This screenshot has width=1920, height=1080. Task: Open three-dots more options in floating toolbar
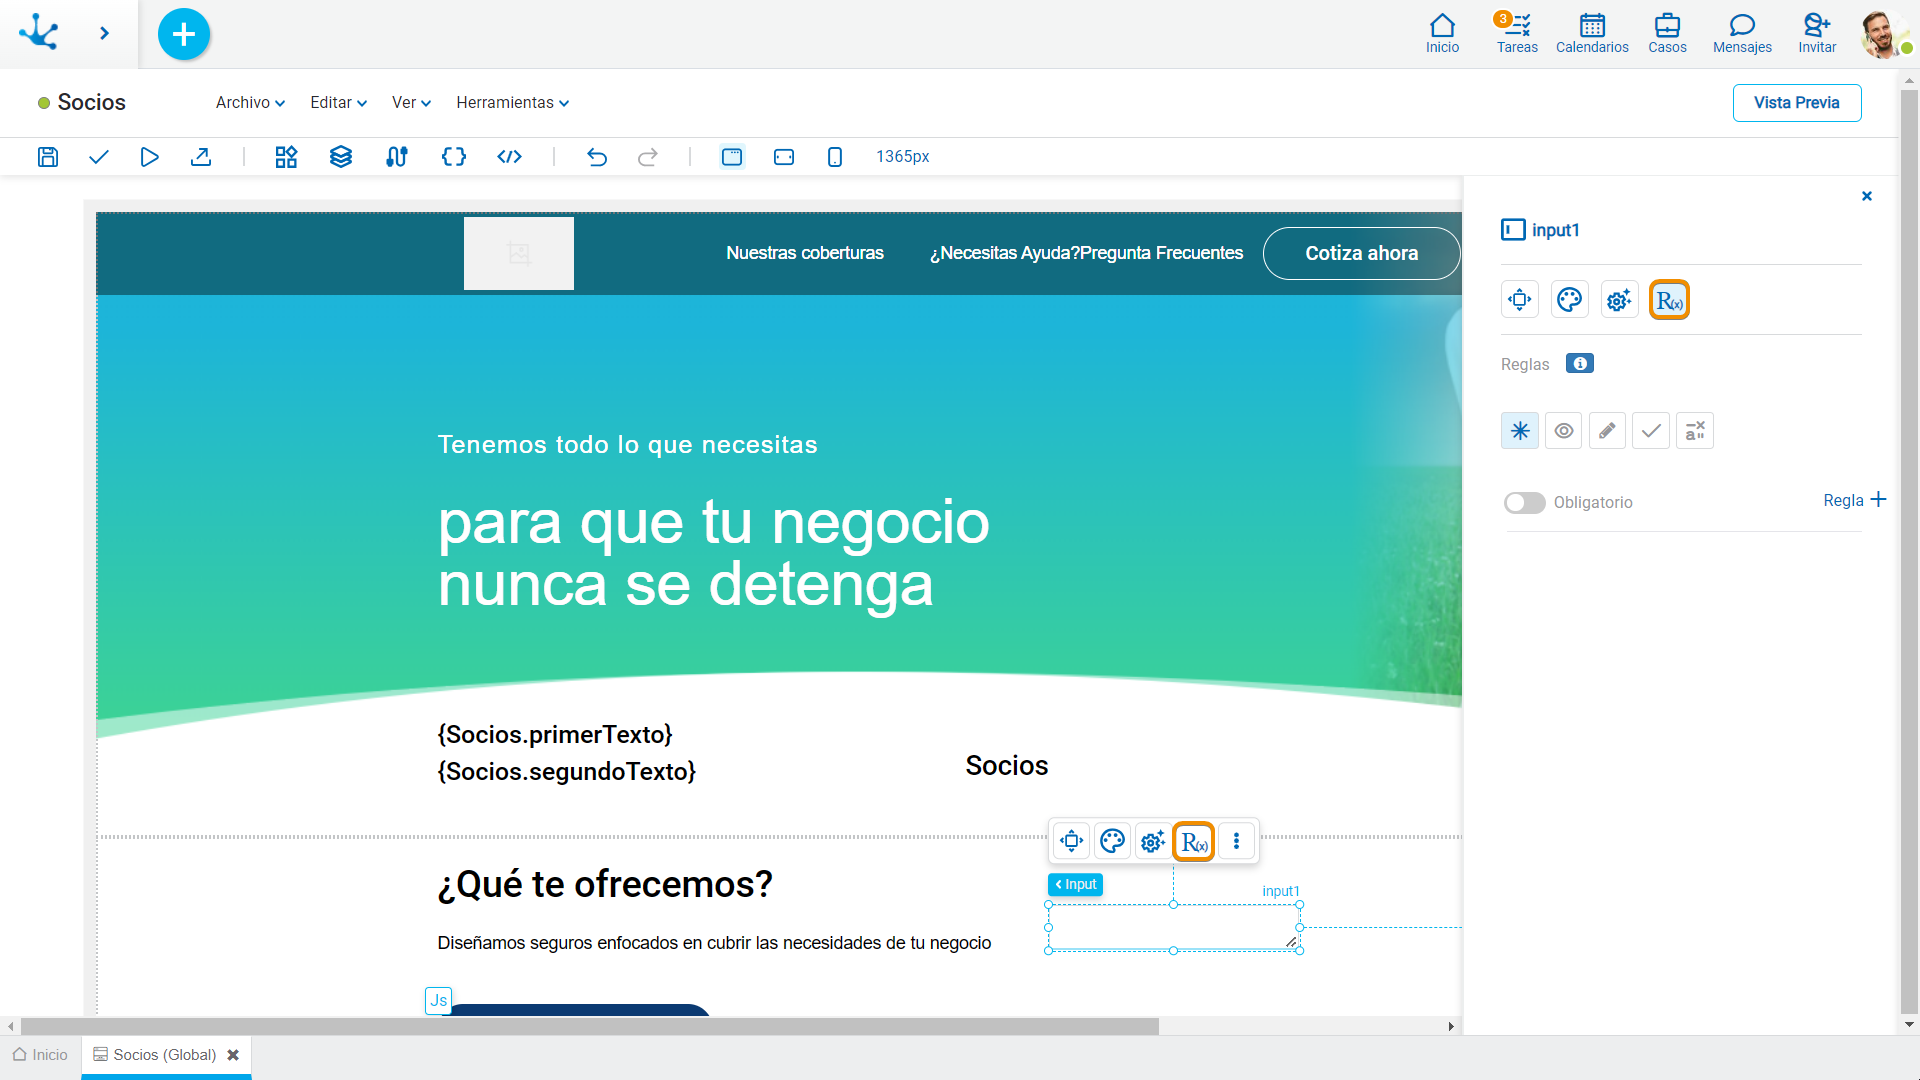[1237, 842]
